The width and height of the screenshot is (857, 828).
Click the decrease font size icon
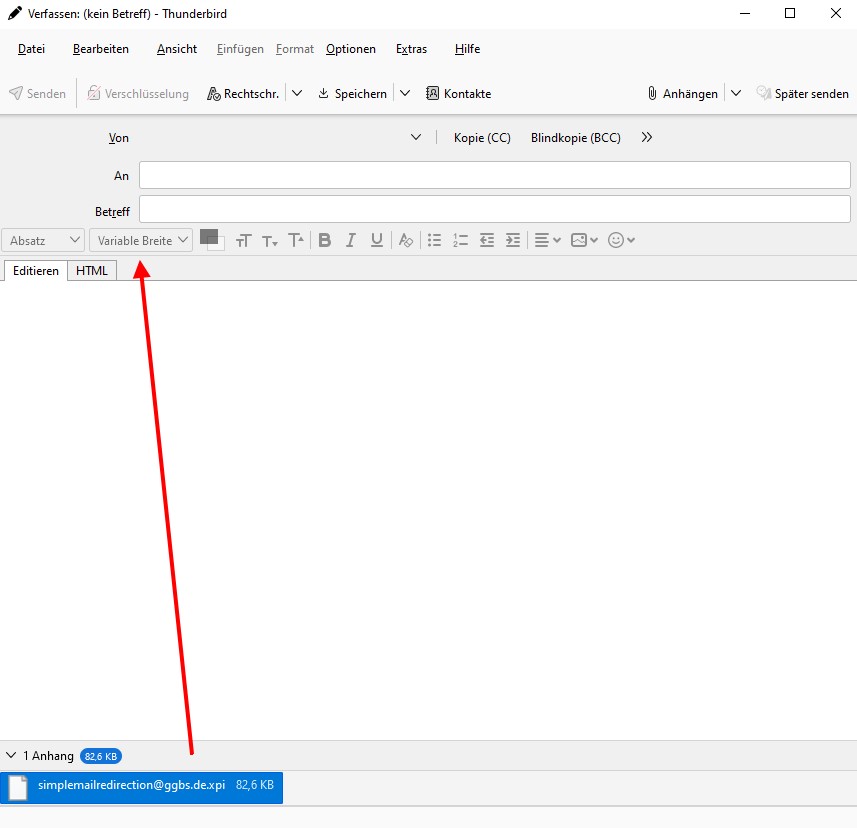pyautogui.click(x=269, y=240)
